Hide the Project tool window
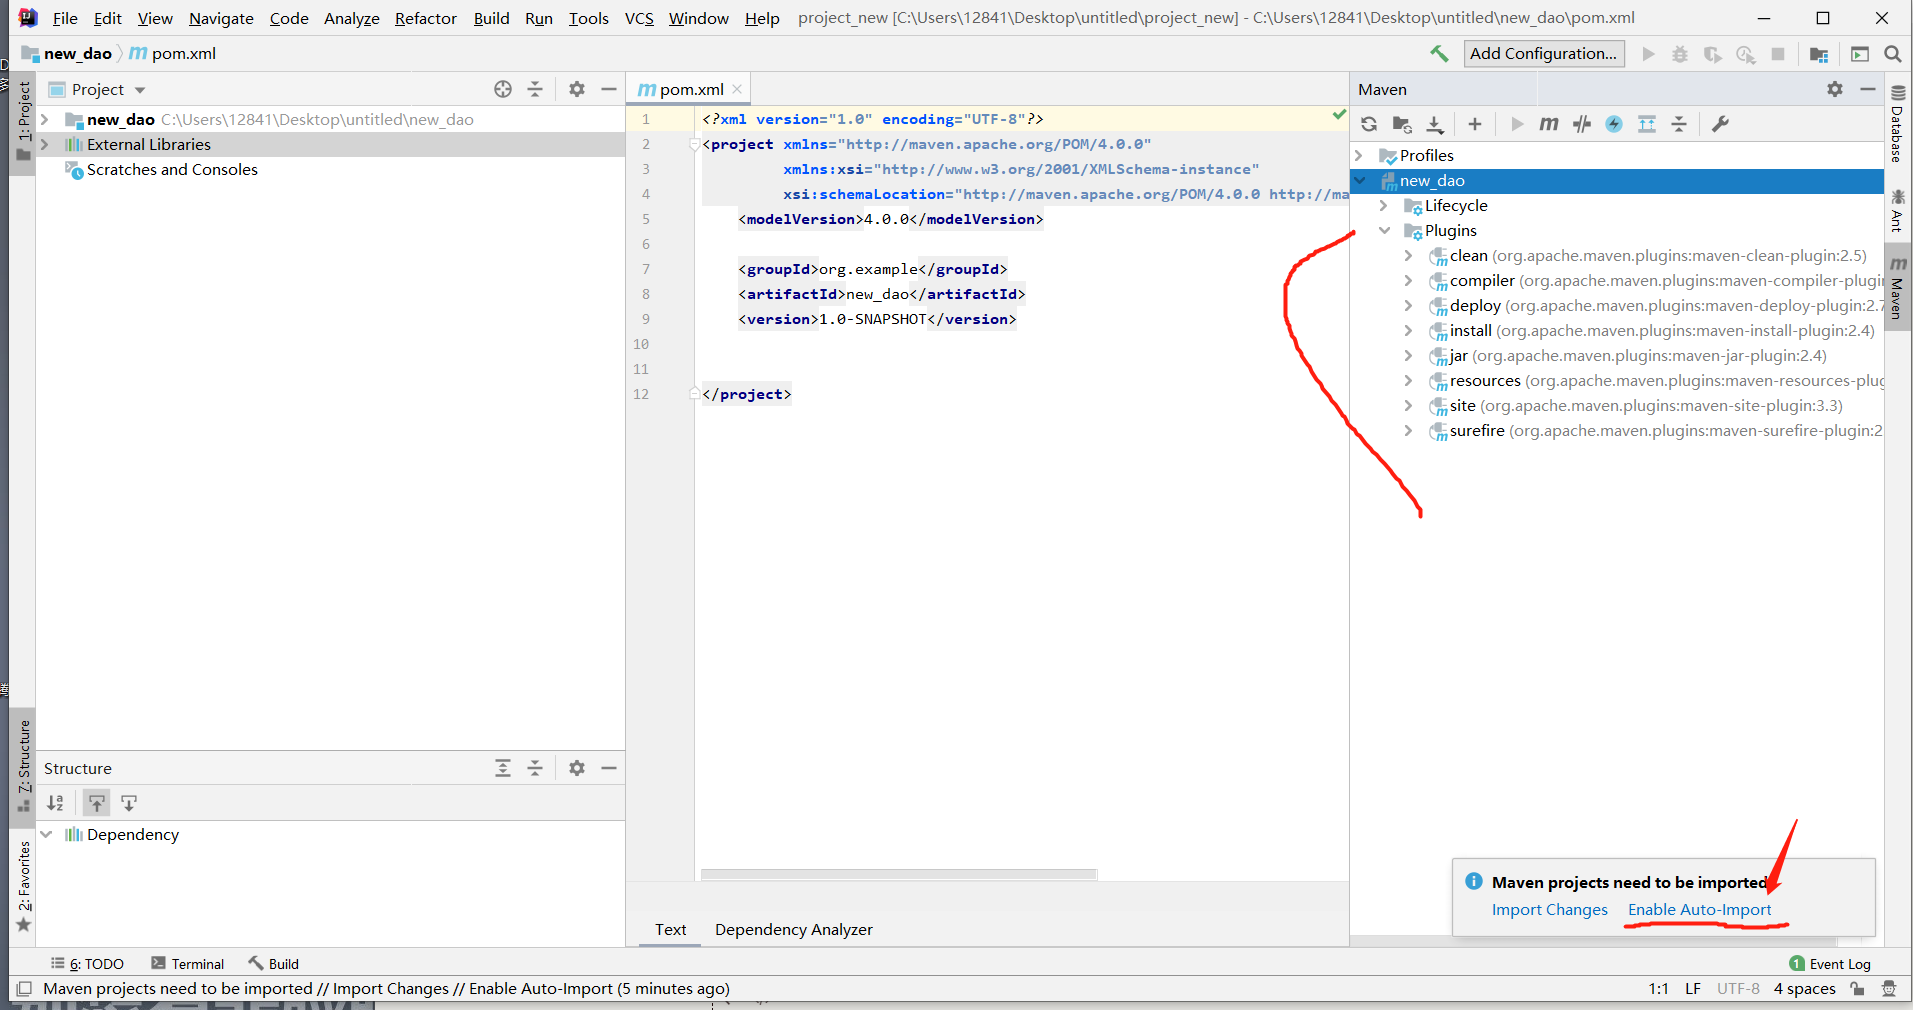1913x1010 pixels. point(609,89)
